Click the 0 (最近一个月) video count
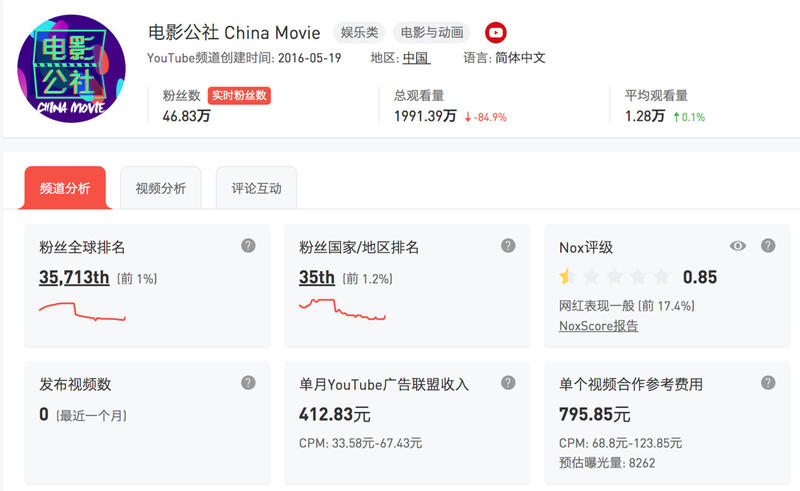This screenshot has height=491, width=800. tap(83, 414)
